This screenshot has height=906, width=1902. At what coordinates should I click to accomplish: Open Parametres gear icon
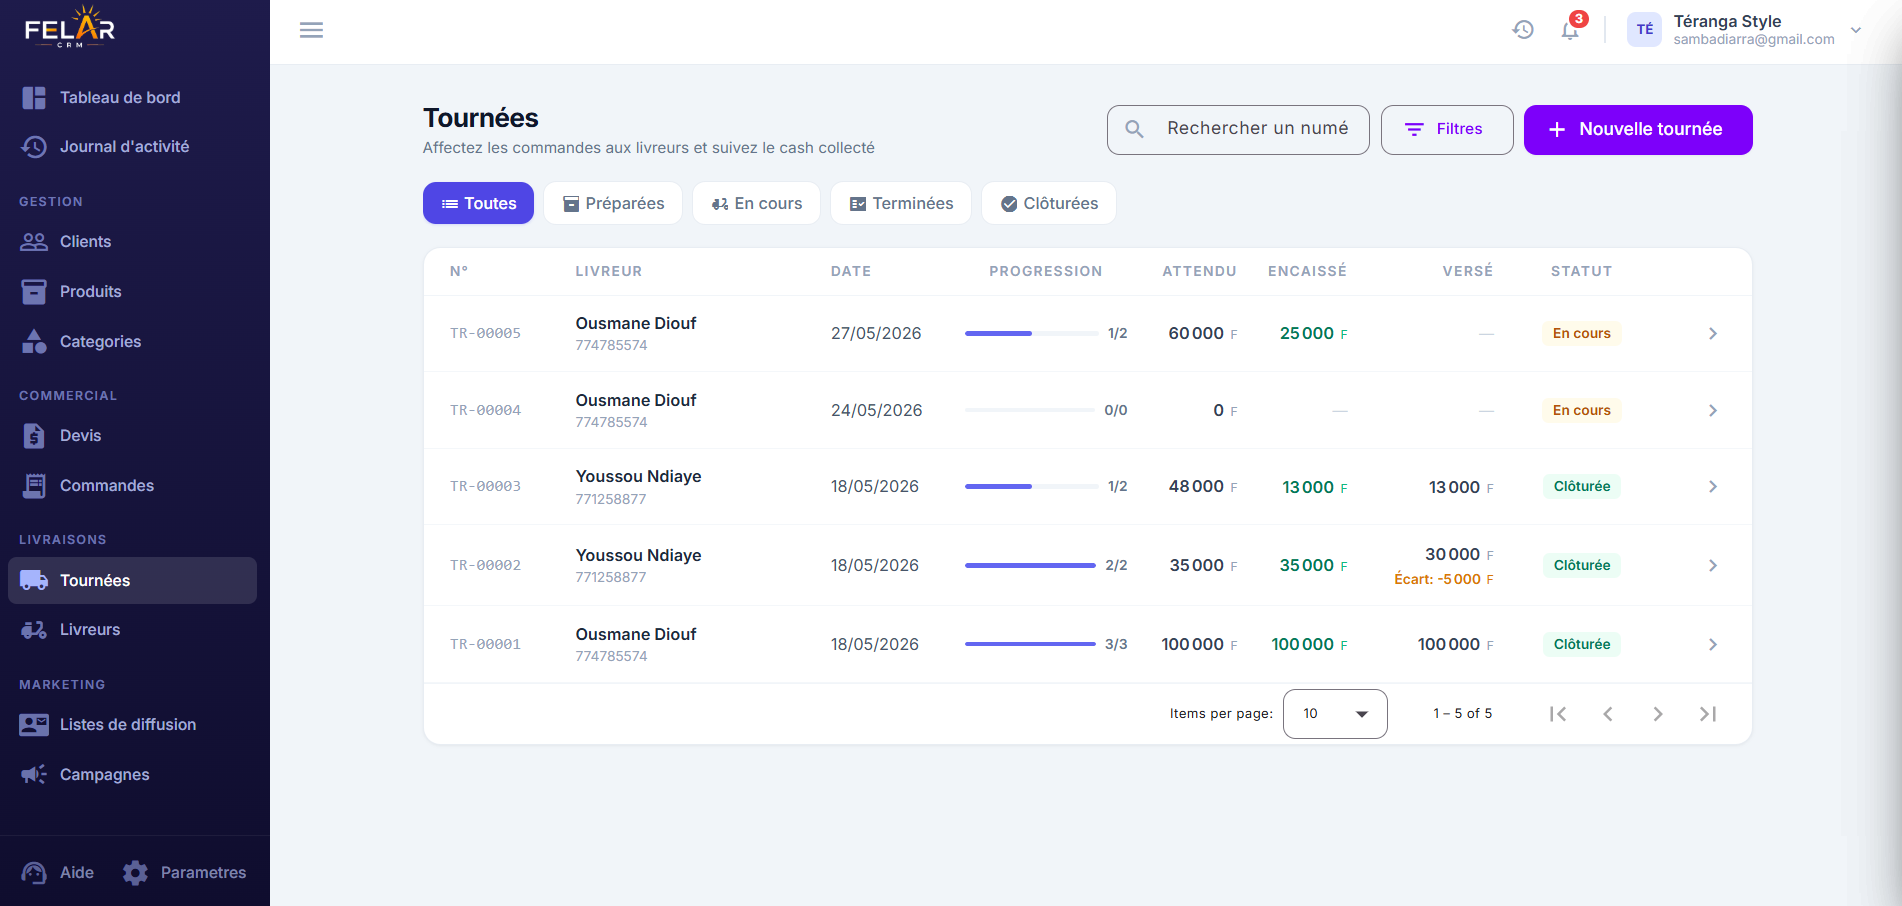click(135, 872)
